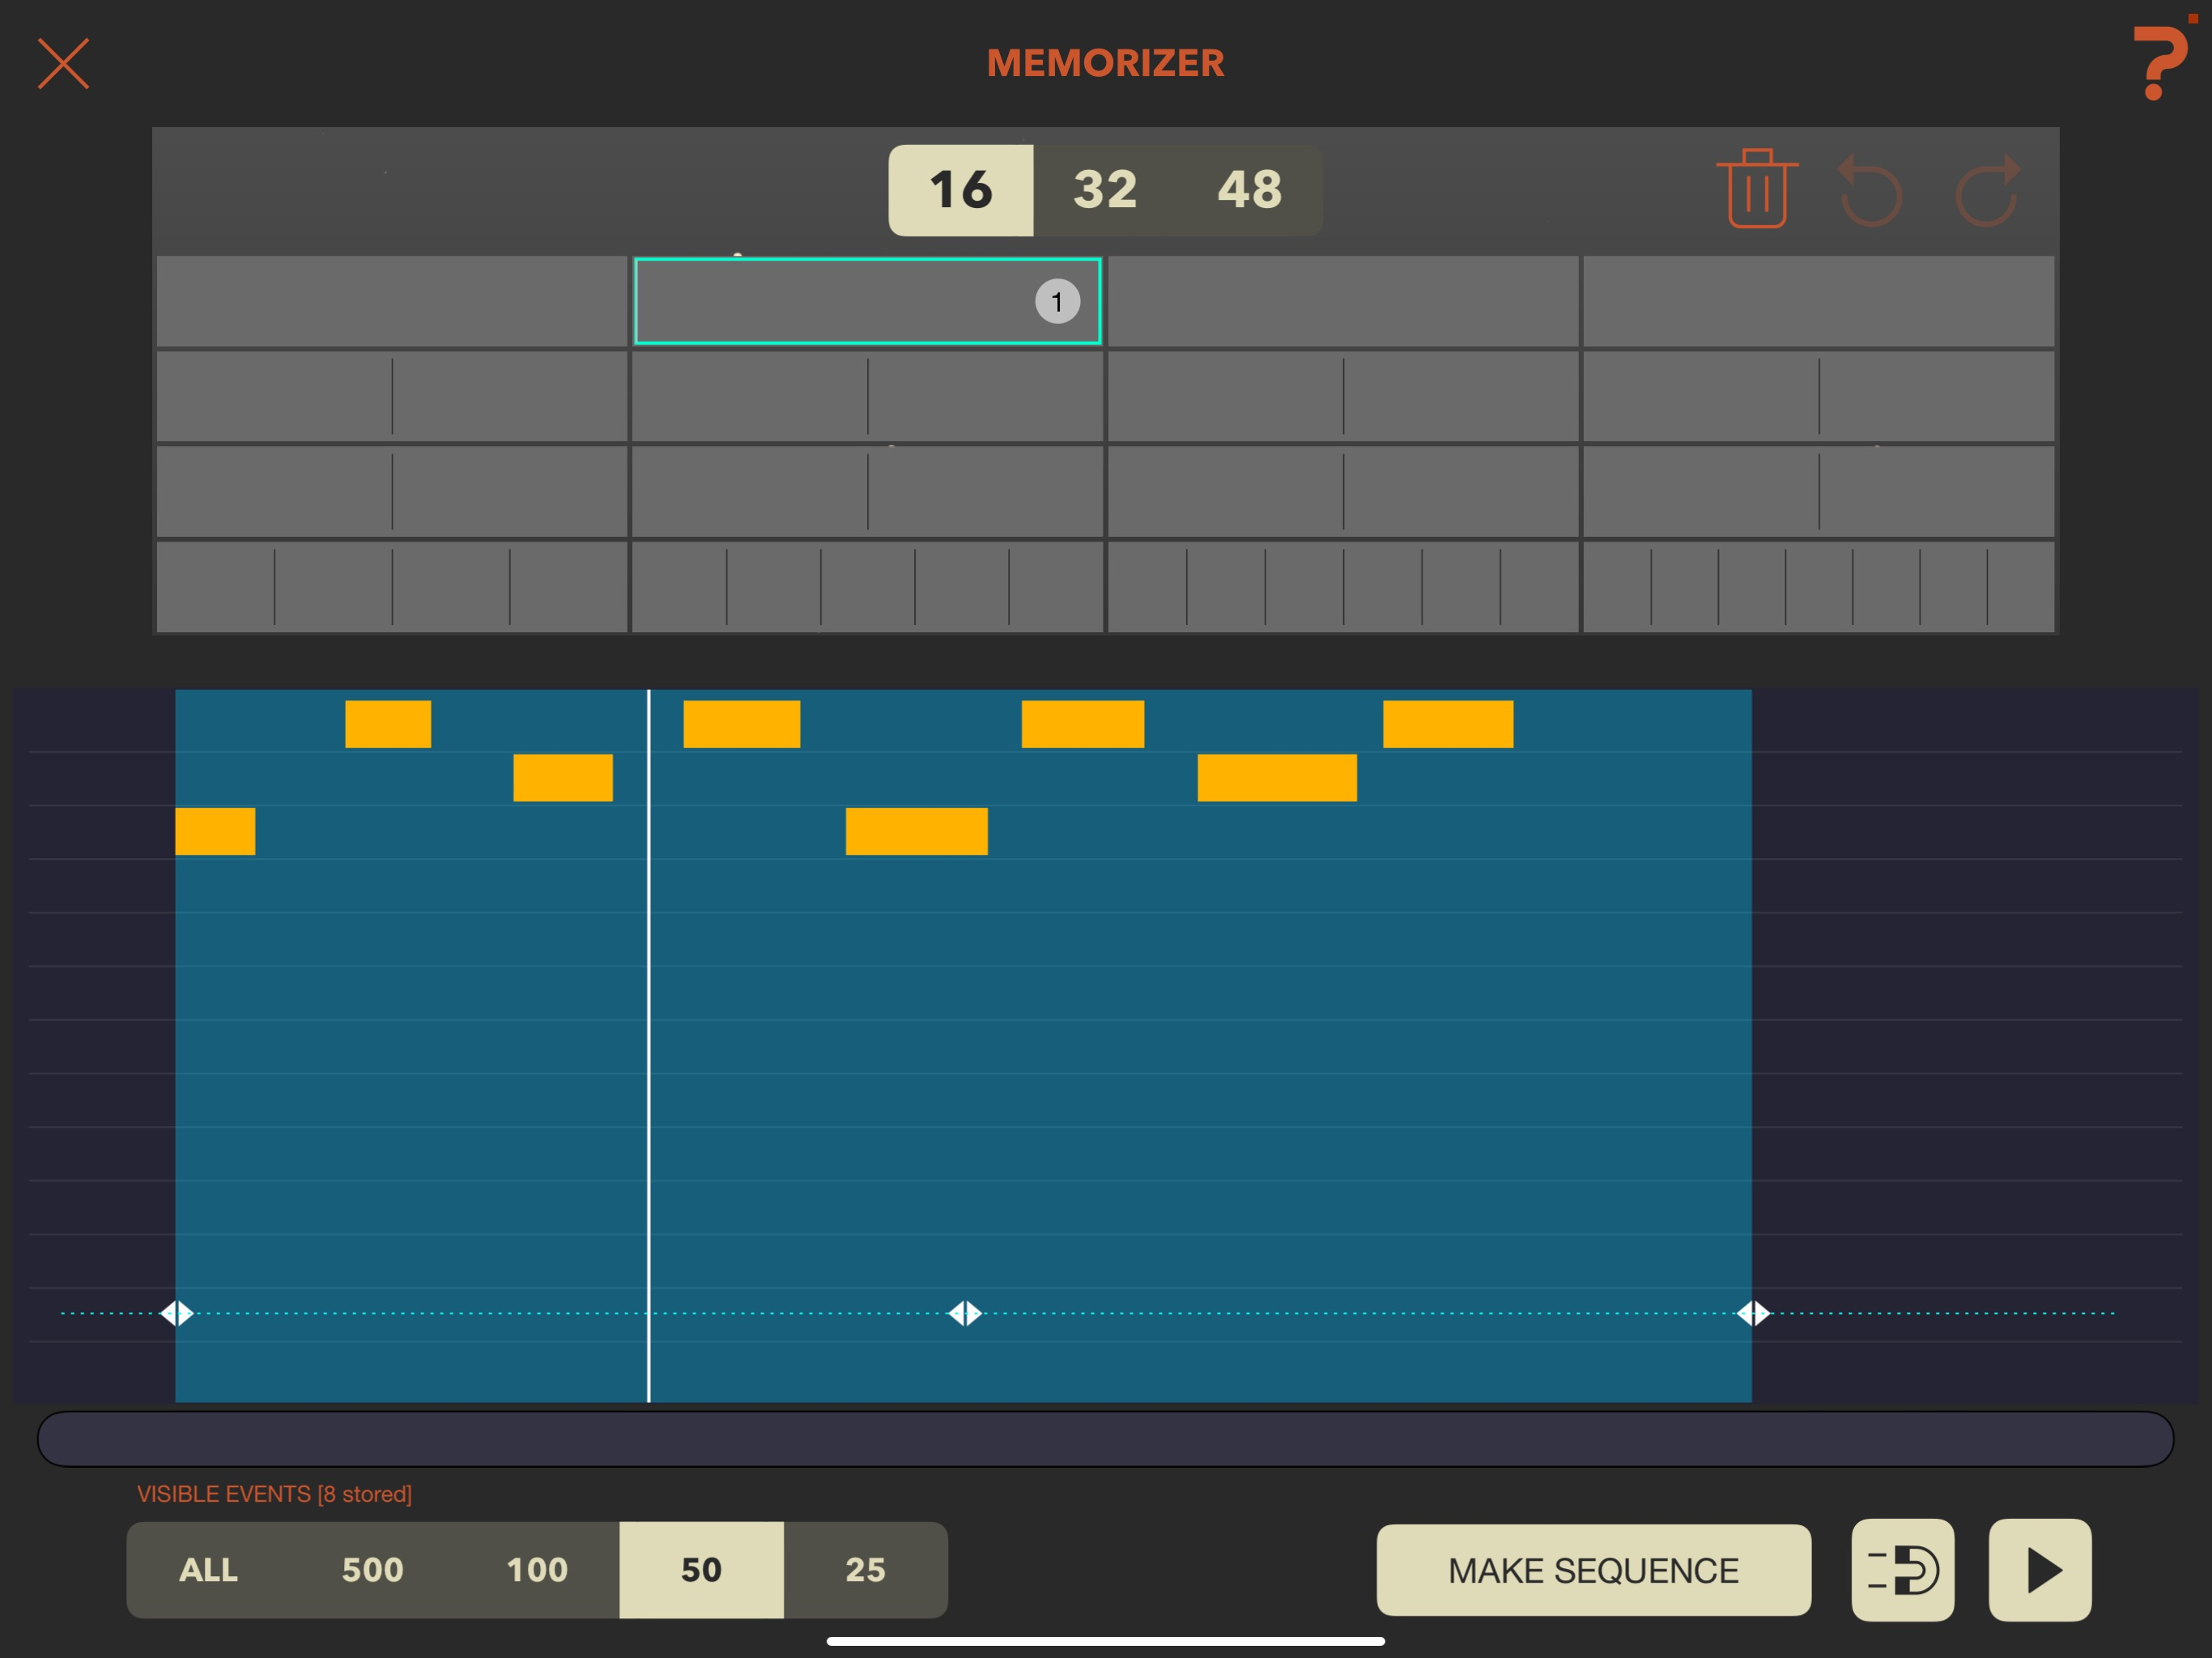
Task: Undo the last action
Action: click(x=1870, y=190)
